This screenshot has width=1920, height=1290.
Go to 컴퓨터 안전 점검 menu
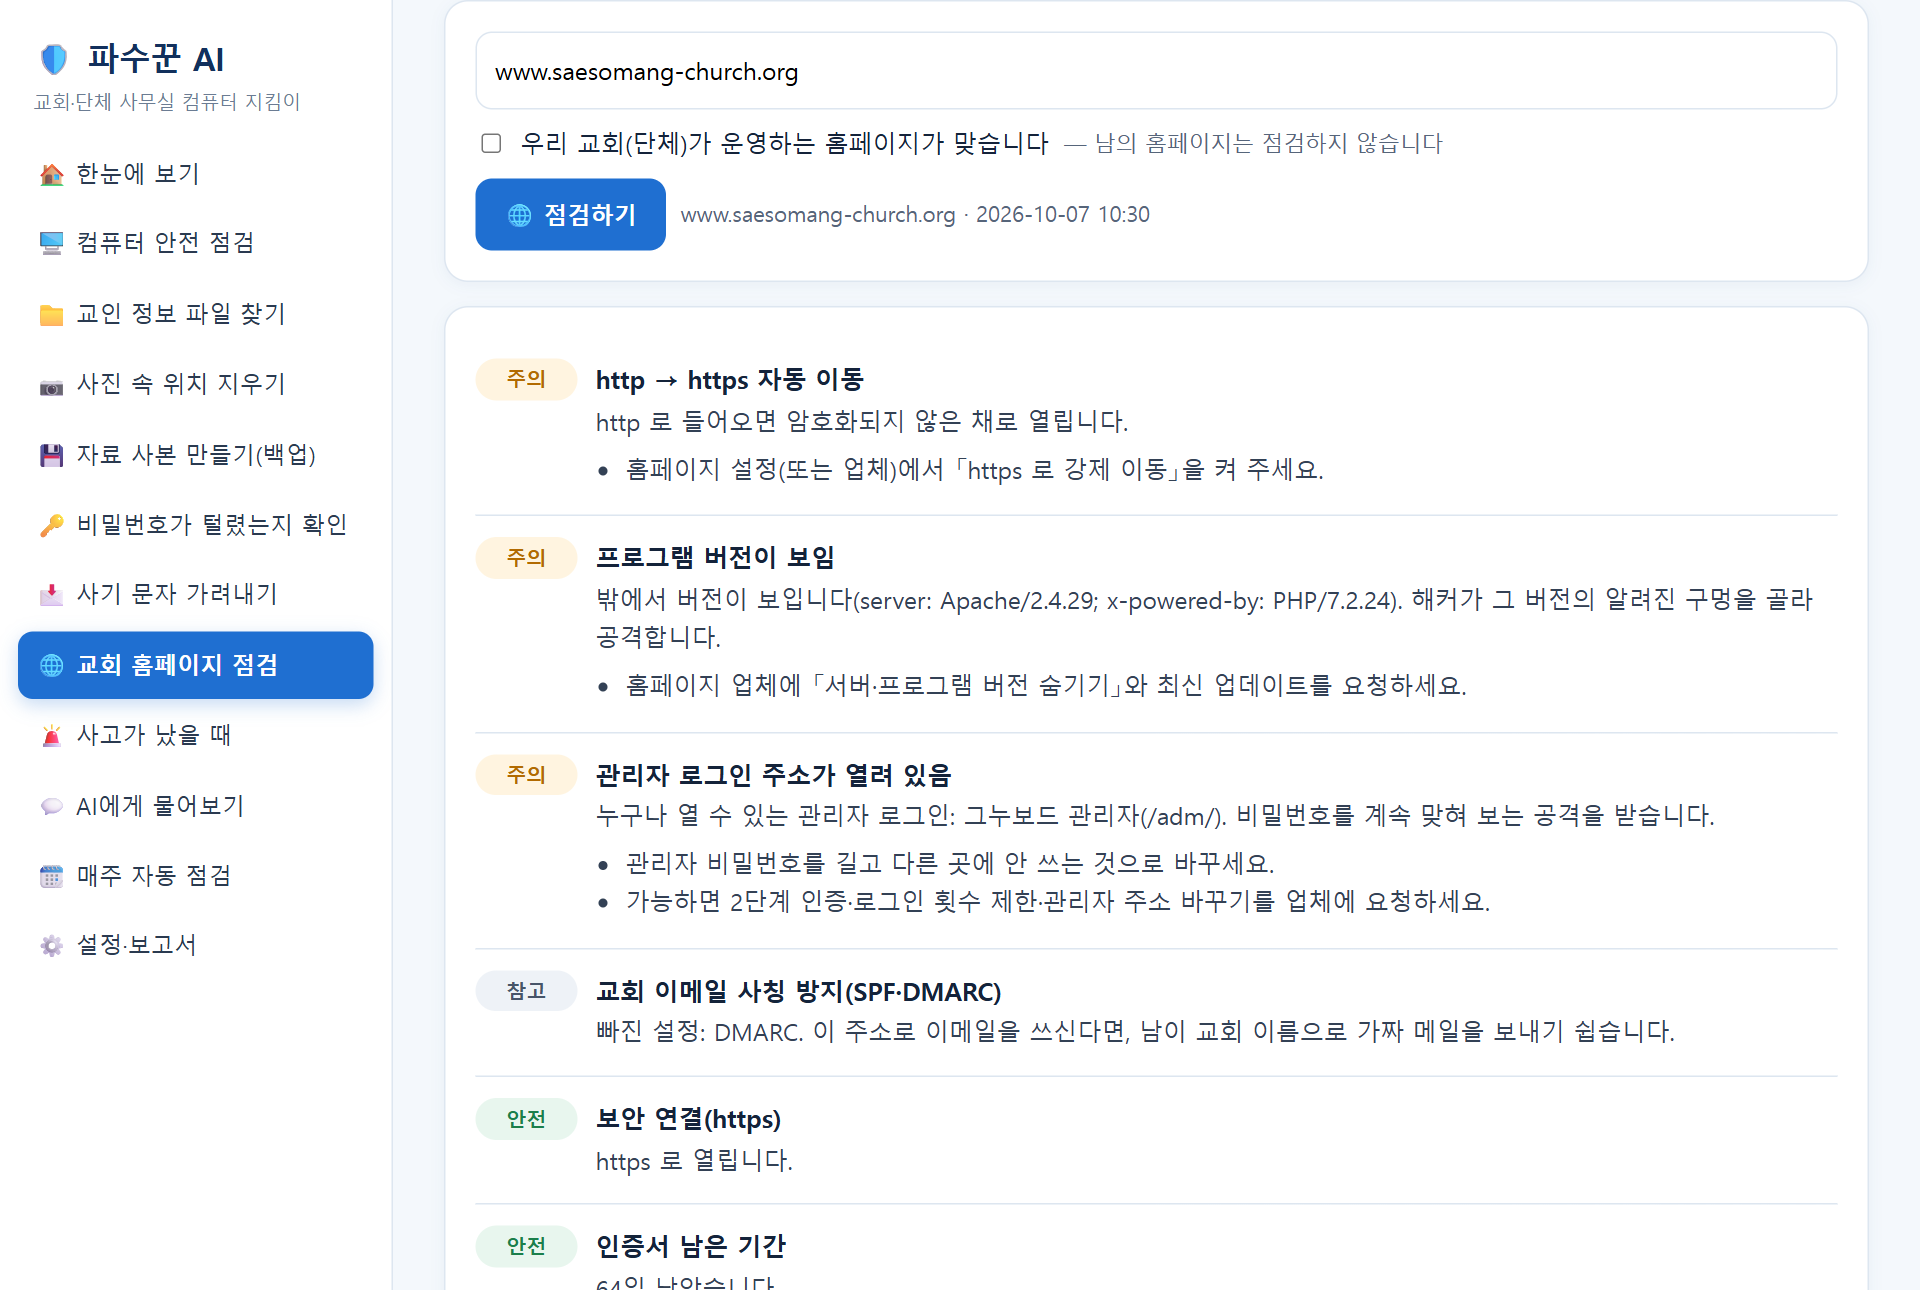click(196, 243)
